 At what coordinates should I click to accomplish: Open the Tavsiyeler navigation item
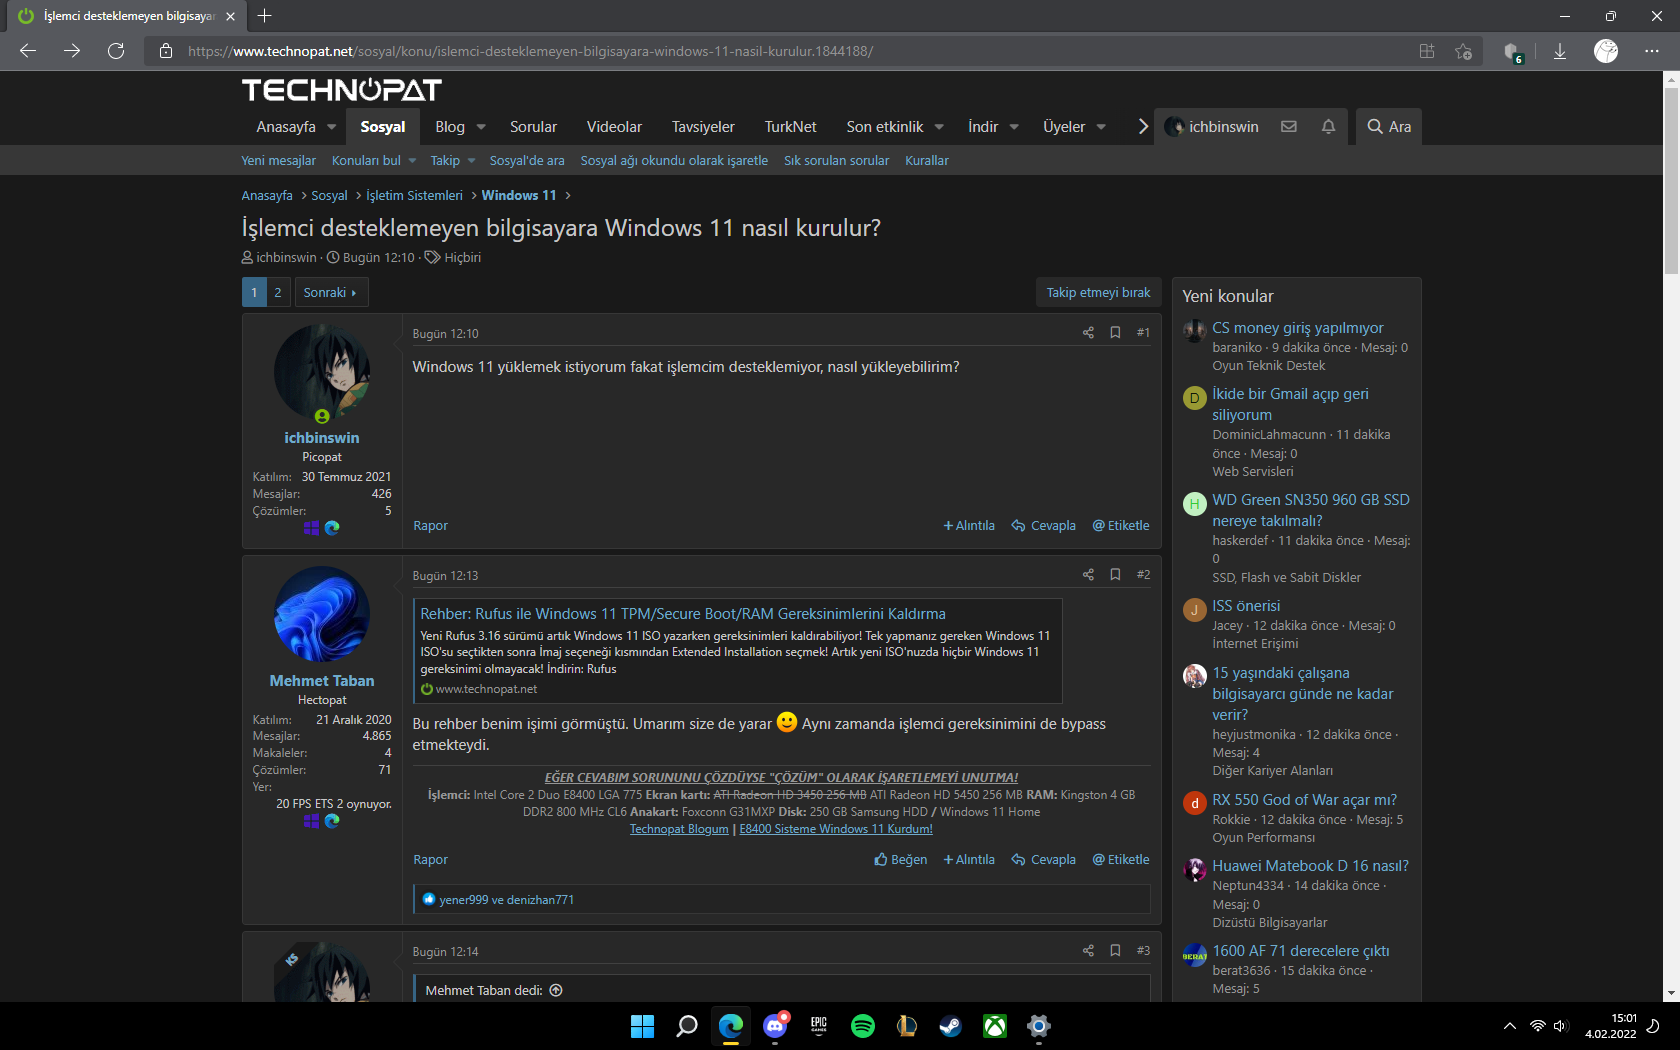click(703, 127)
